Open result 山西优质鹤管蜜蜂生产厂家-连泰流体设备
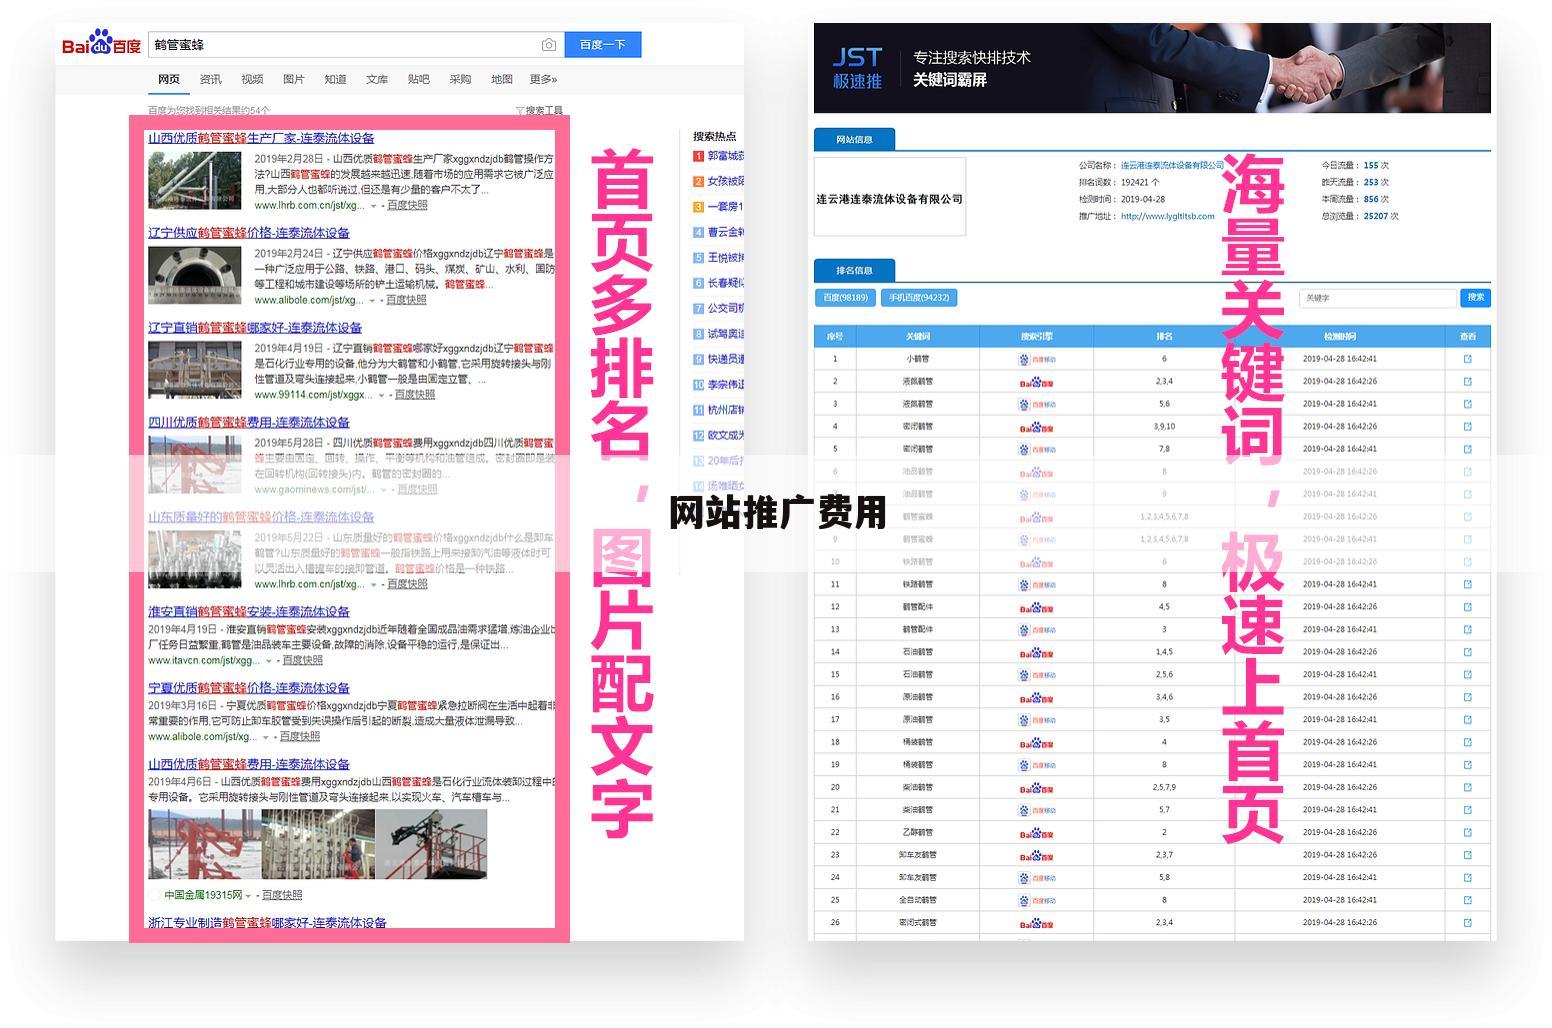The width and height of the screenshot is (1552, 1028). click(261, 138)
